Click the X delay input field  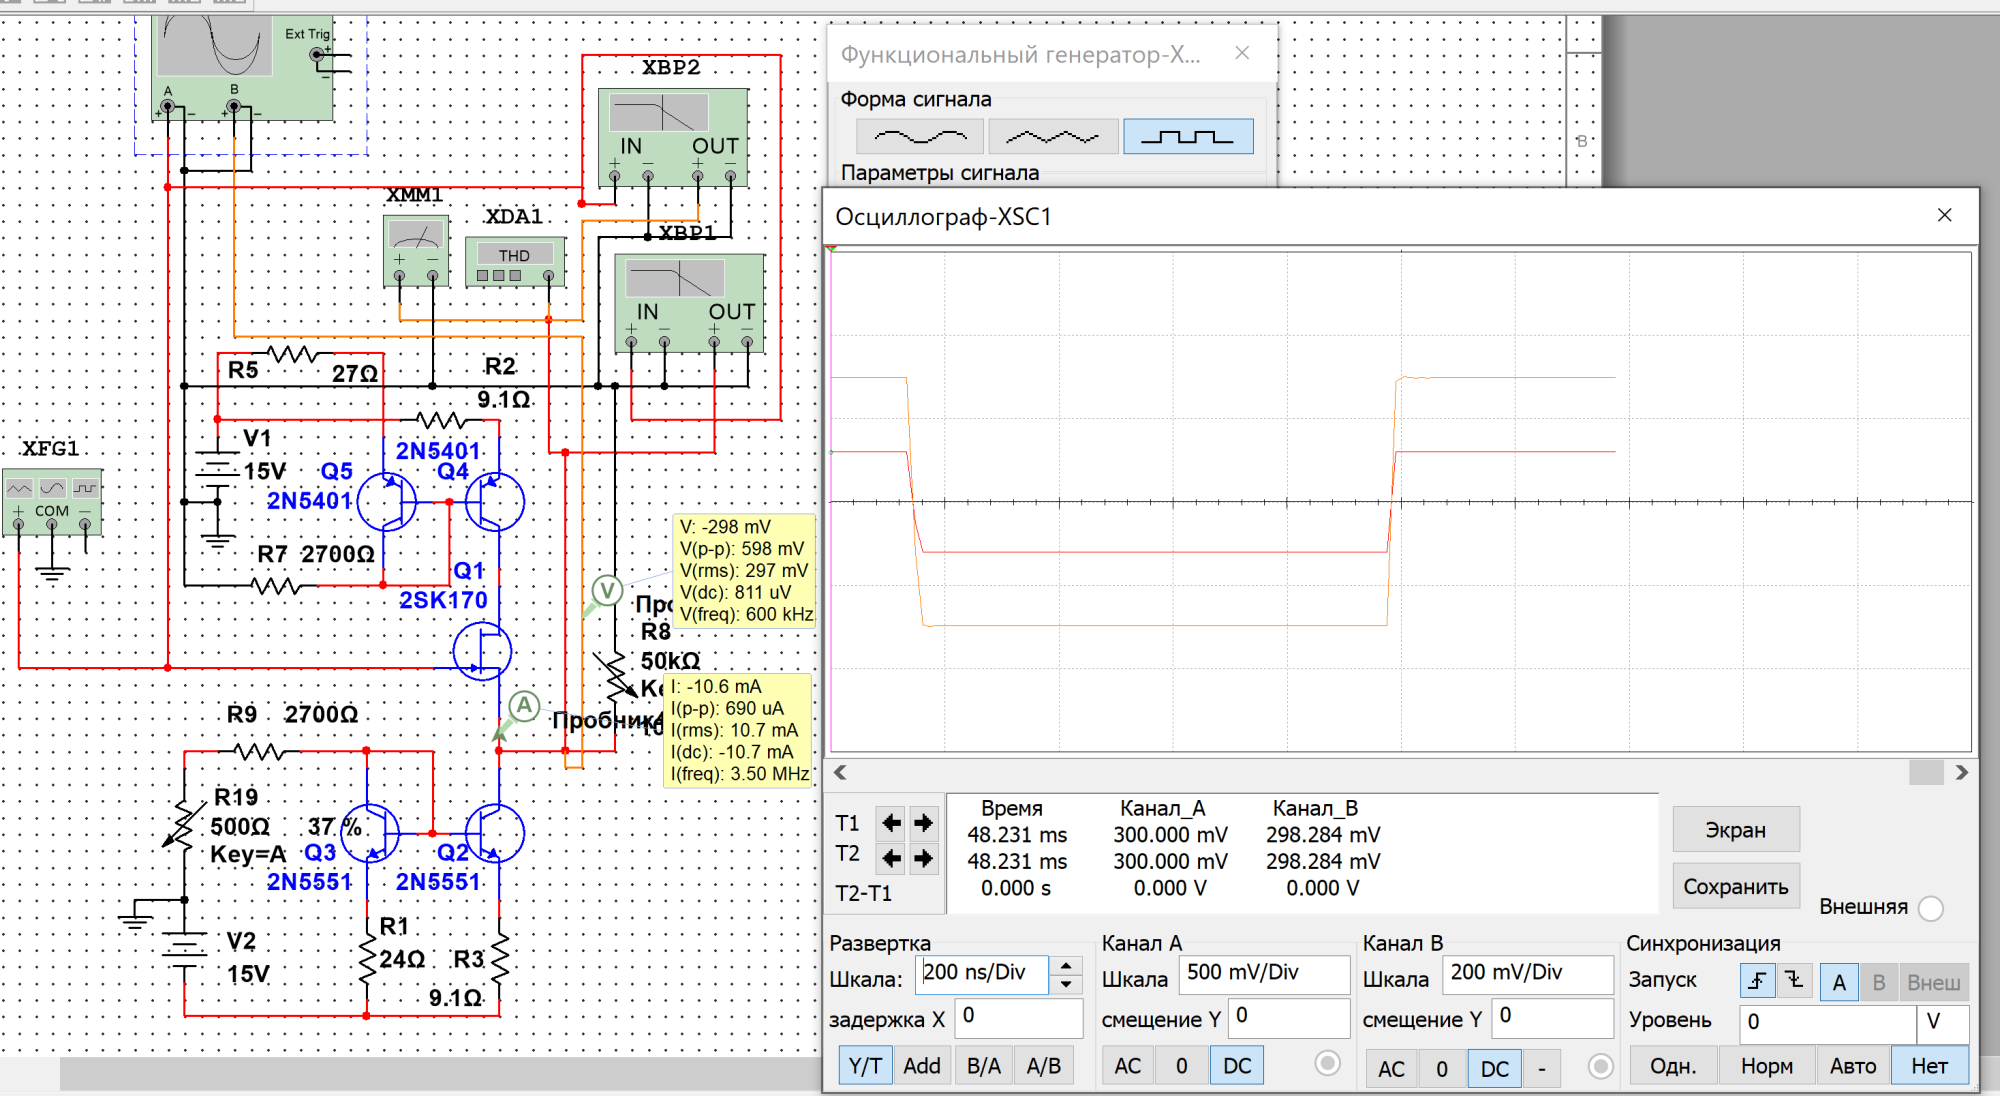point(1019,1017)
